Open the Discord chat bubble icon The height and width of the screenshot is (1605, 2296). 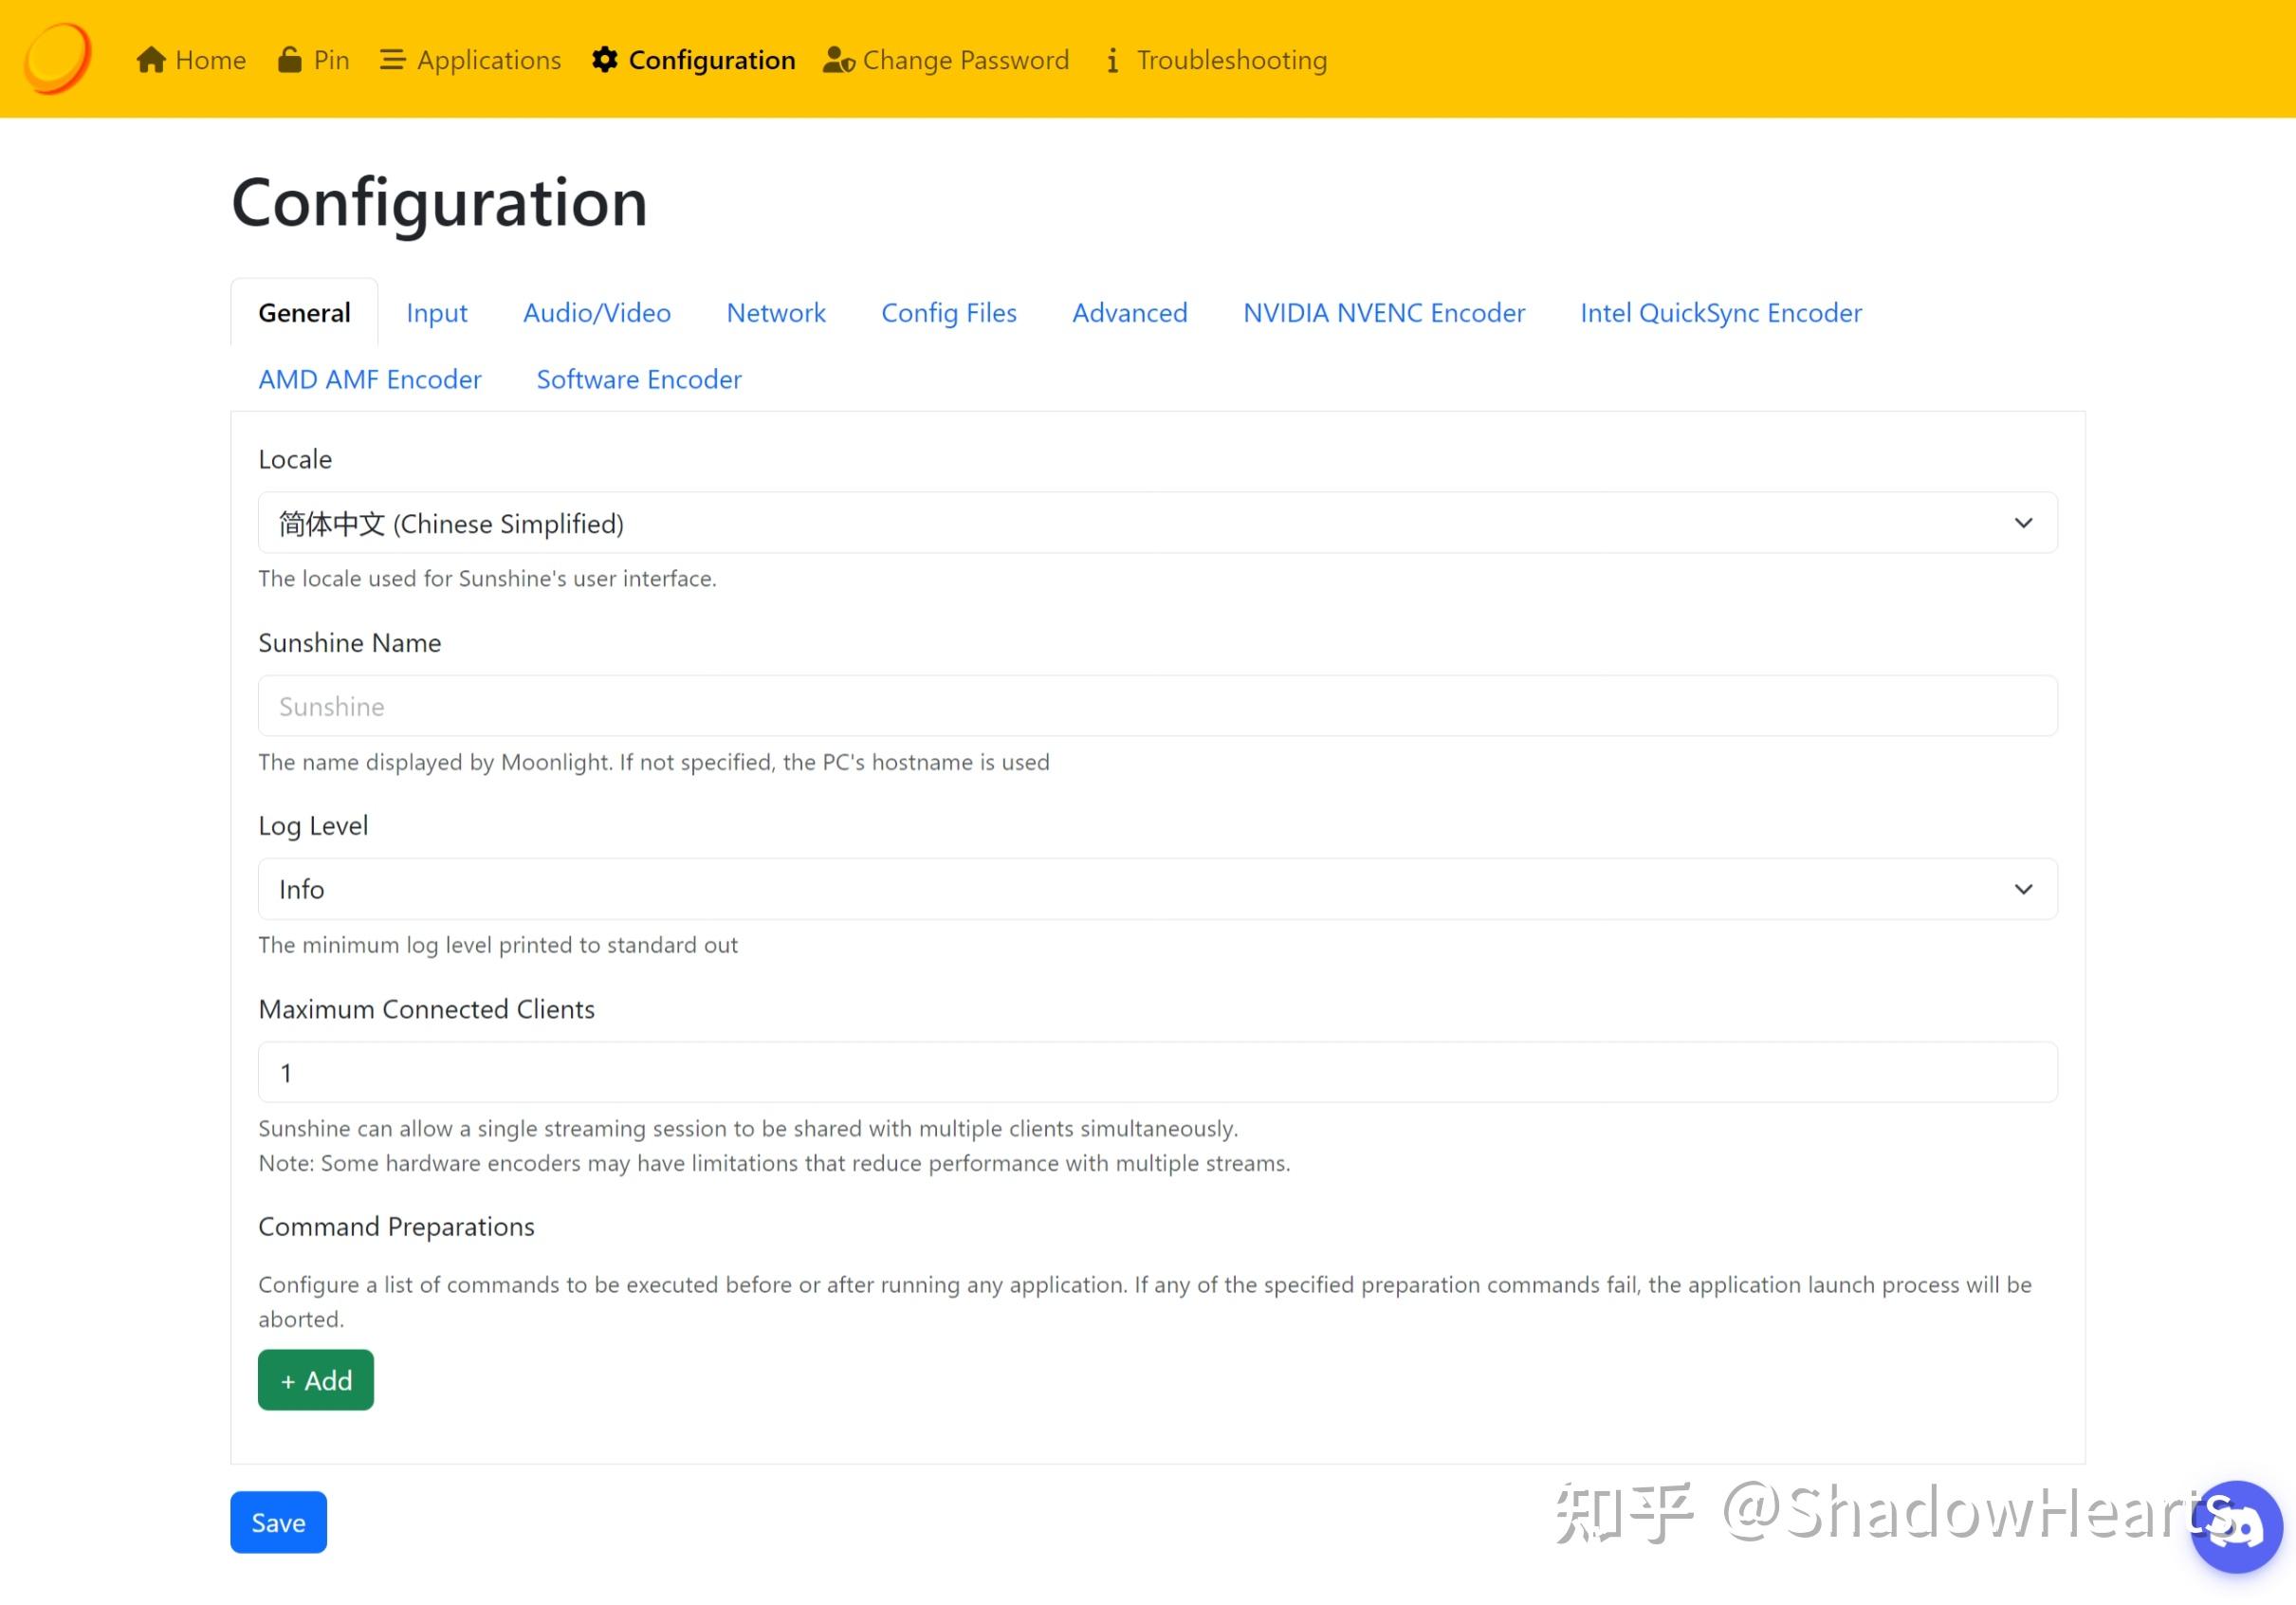[2236, 1527]
